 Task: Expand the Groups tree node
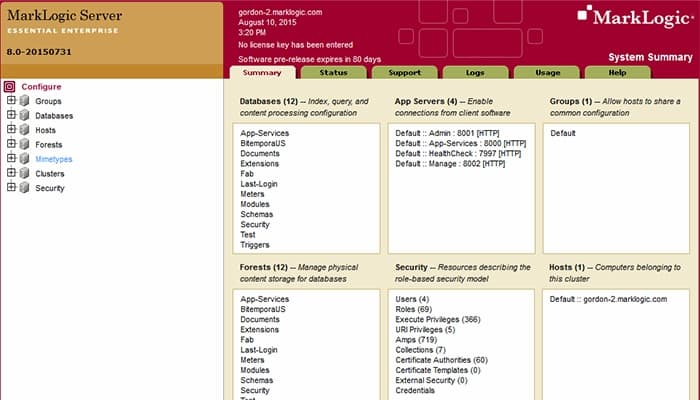click(x=11, y=100)
